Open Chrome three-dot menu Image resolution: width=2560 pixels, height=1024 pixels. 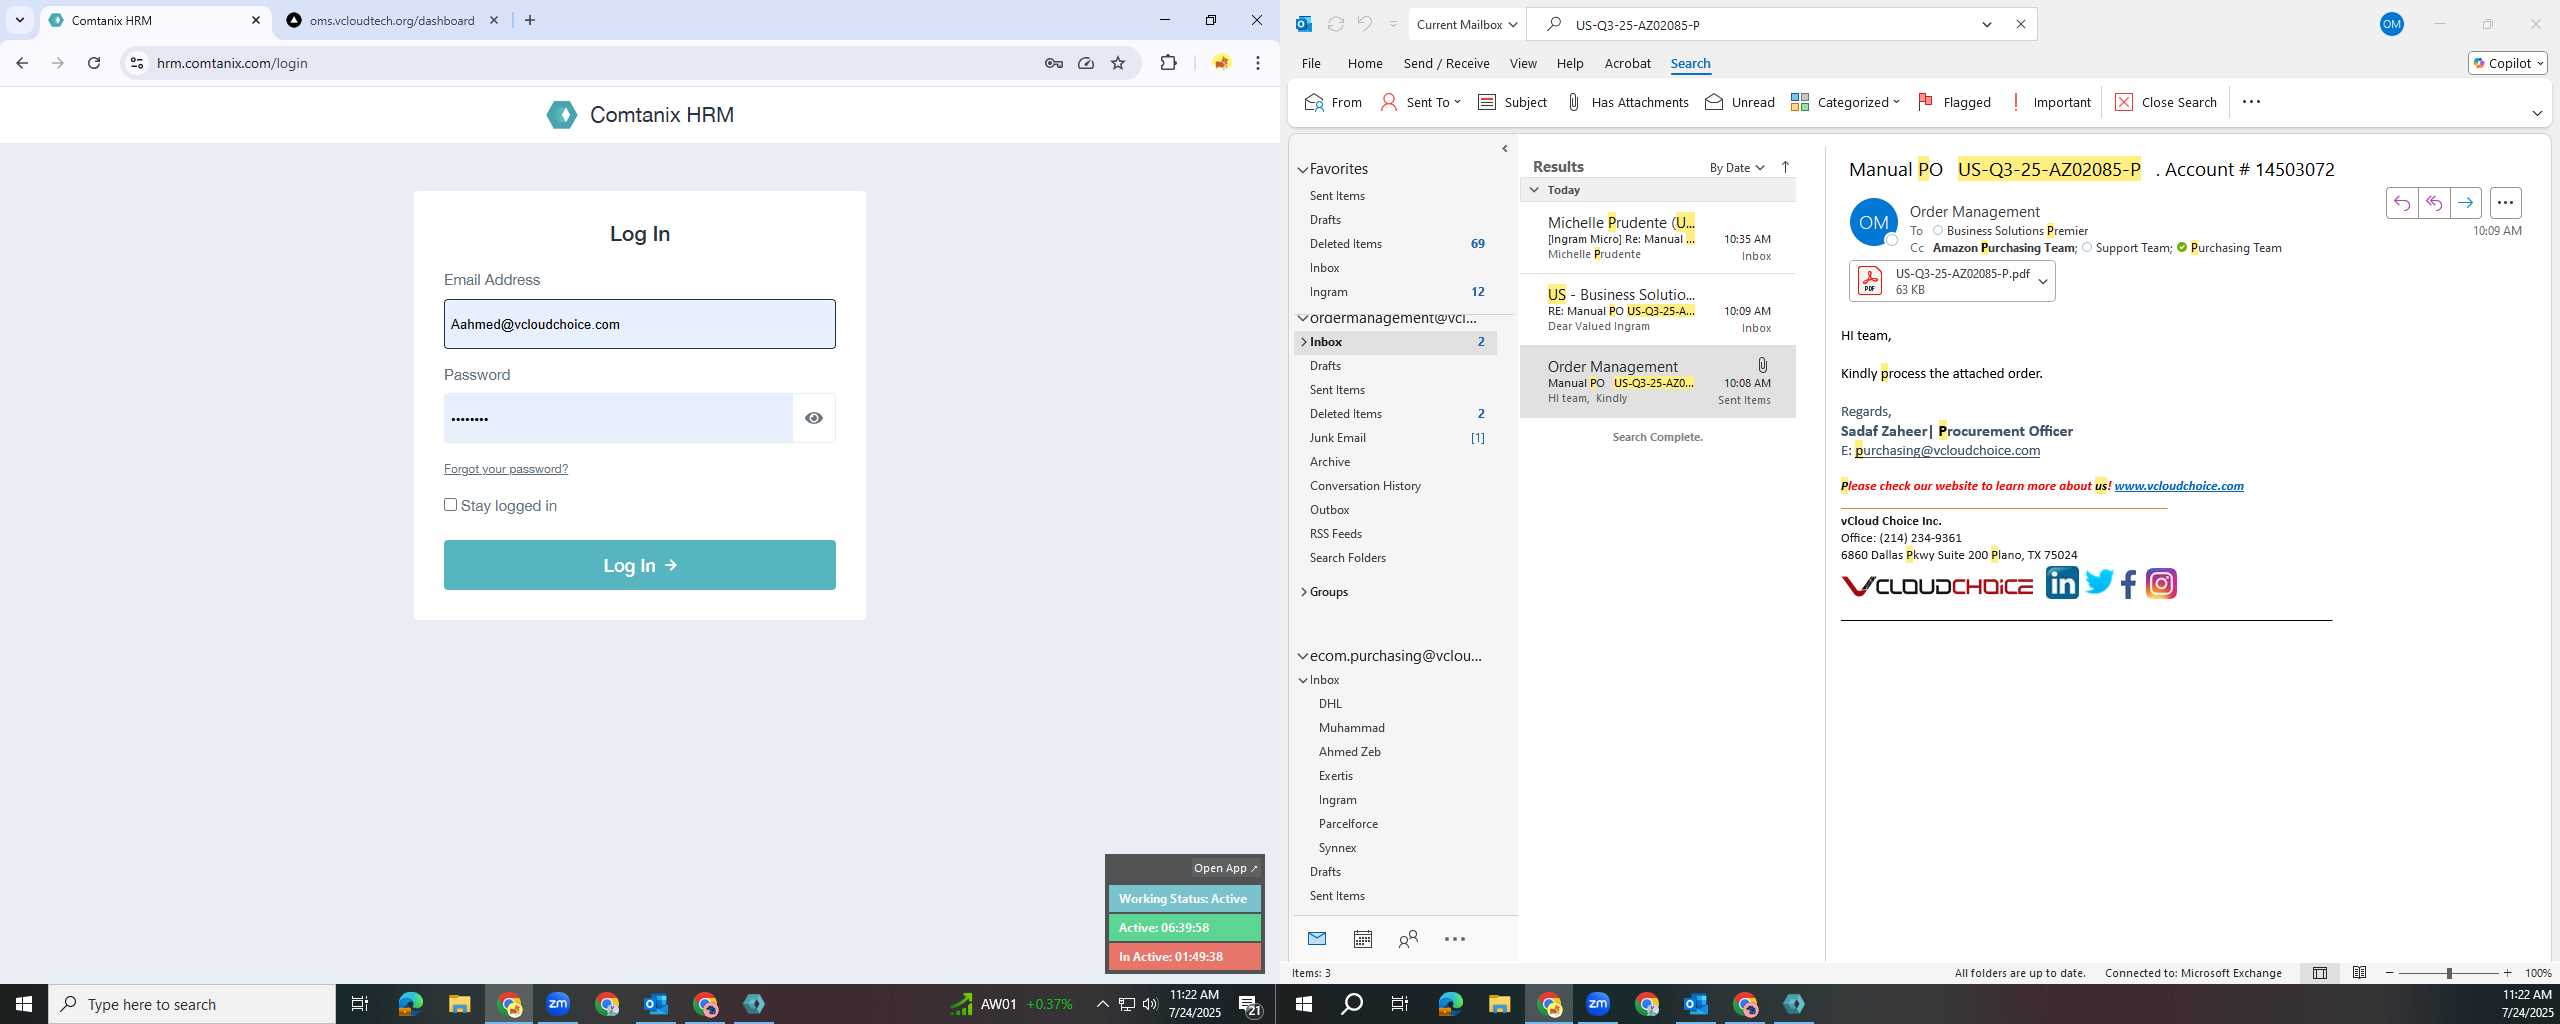coord(1258,63)
